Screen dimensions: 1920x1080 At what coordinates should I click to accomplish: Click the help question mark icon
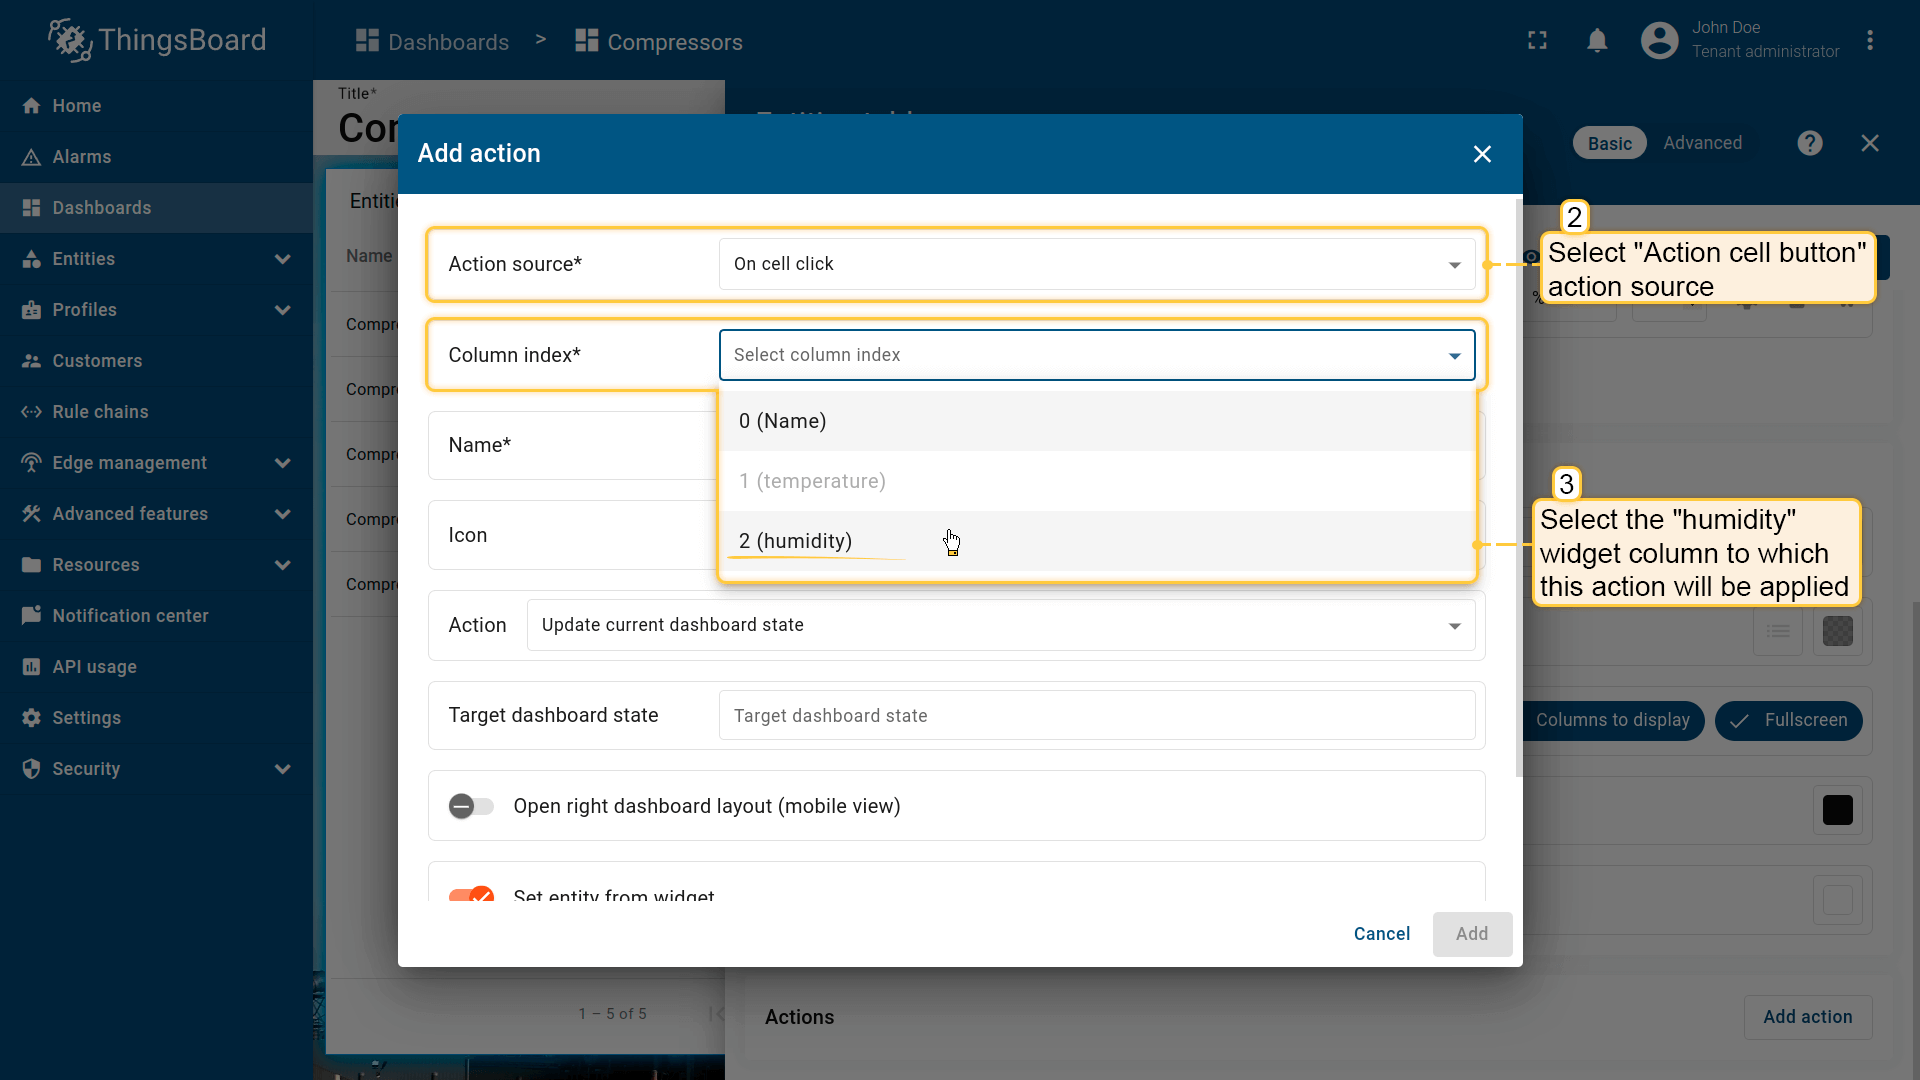(x=1809, y=143)
